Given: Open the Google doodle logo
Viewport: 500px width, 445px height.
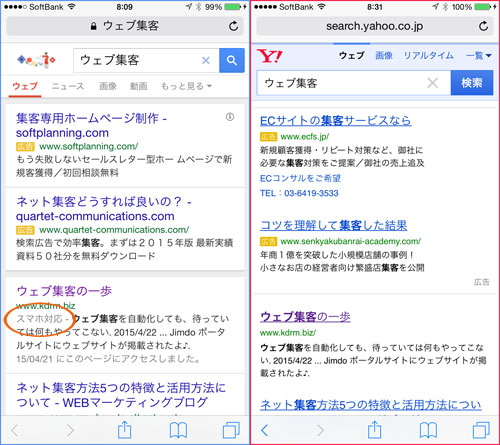Looking at the screenshot, I should click(36, 60).
